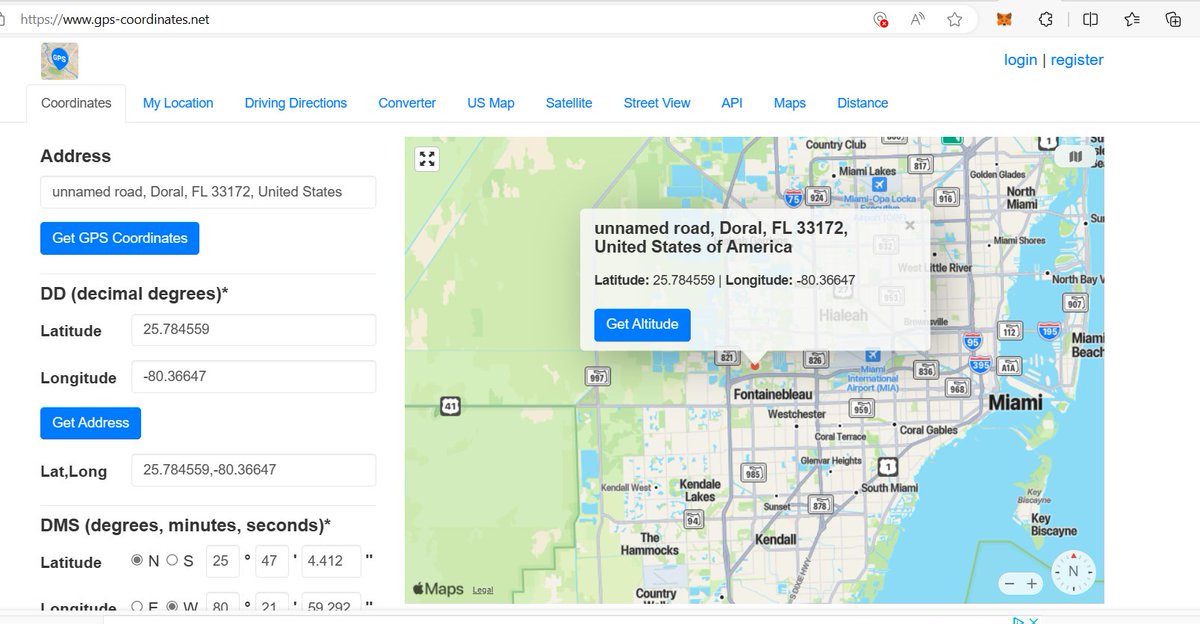This screenshot has height=624, width=1200.
Task: Click the Route 997 highway shield
Action: pyautogui.click(x=598, y=376)
